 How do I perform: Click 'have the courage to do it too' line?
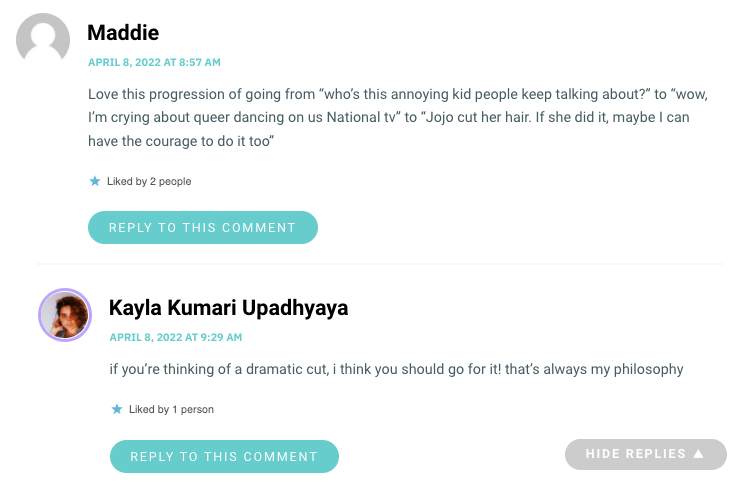[181, 141]
